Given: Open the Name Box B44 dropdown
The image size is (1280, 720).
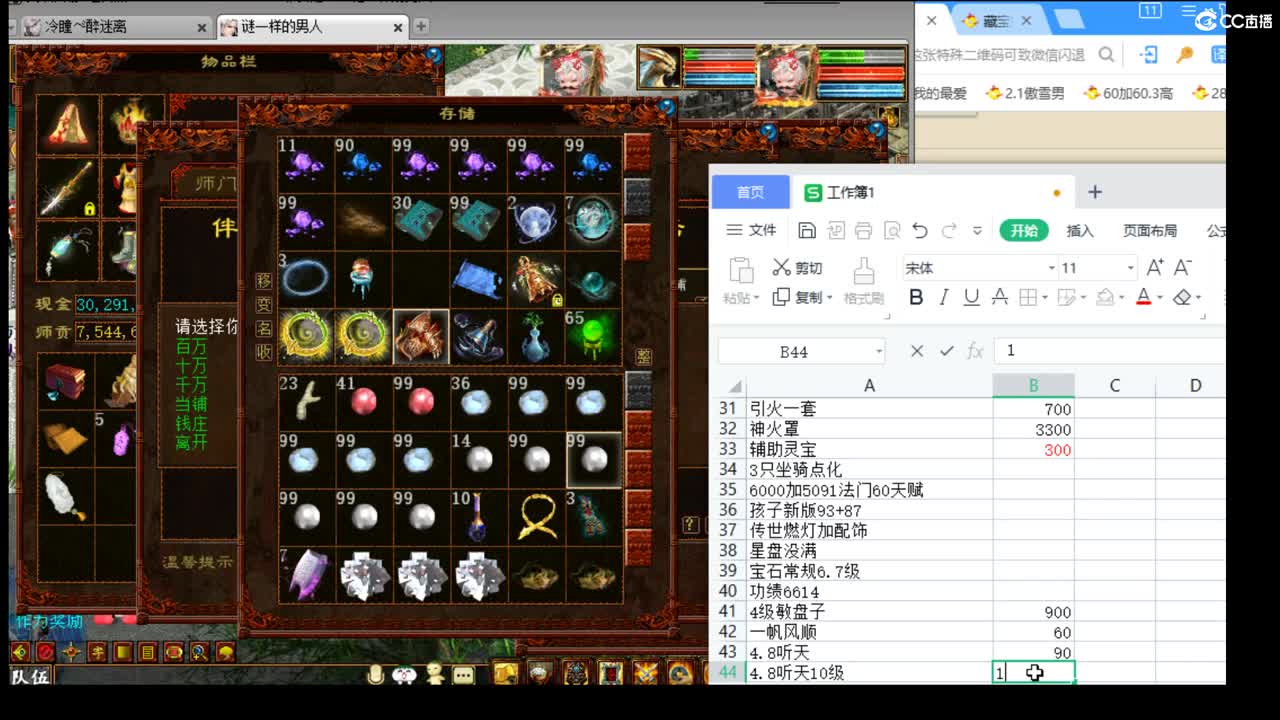Looking at the screenshot, I should click(x=879, y=351).
